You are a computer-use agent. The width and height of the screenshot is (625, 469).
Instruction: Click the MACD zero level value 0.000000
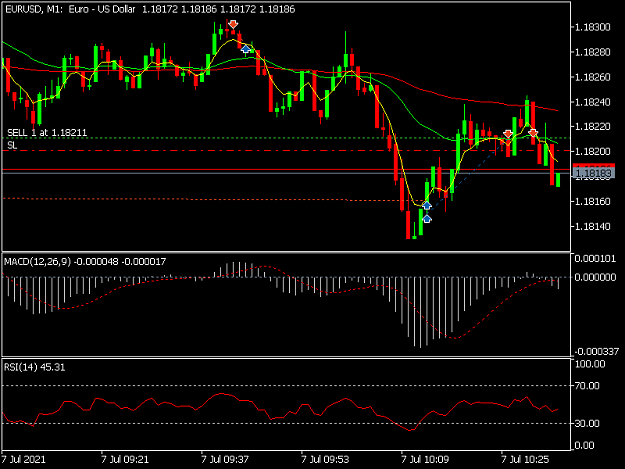pyautogui.click(x=596, y=277)
